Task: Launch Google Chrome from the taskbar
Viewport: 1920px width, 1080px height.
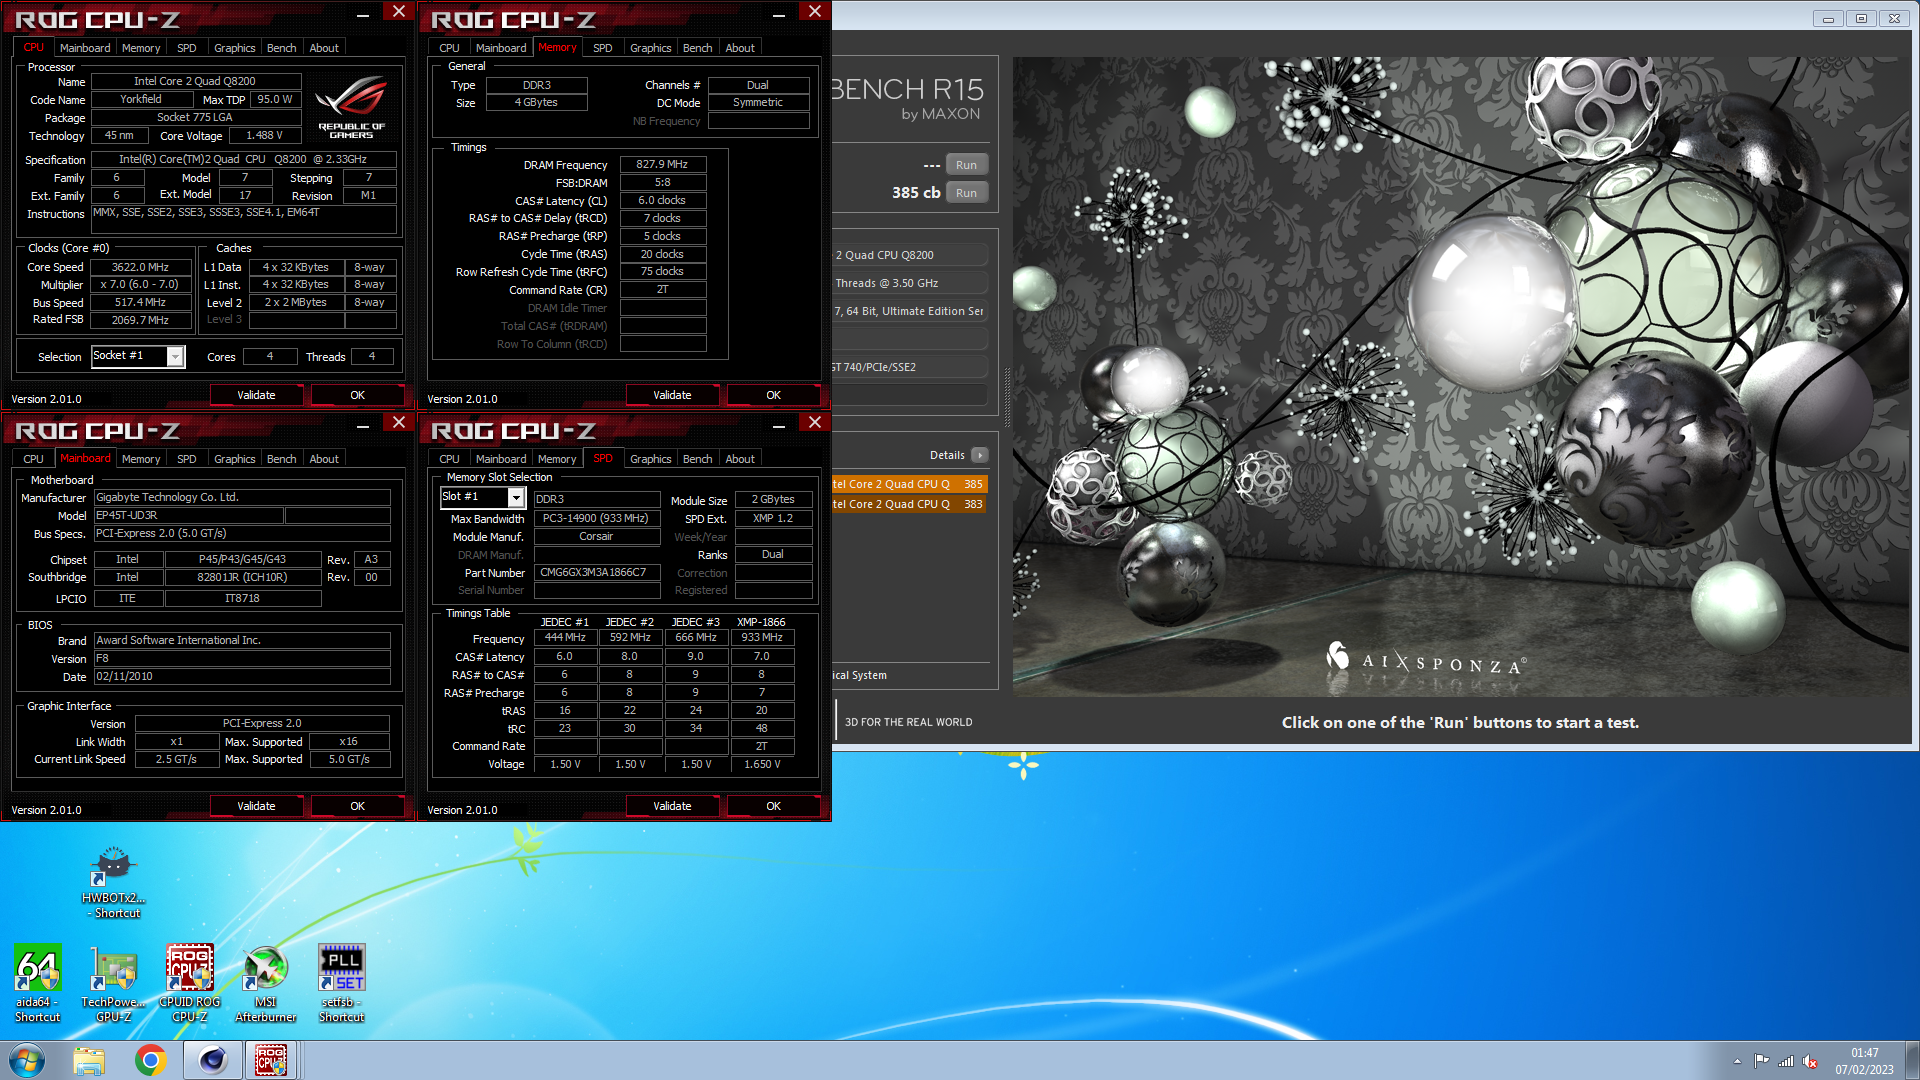Action: pos(151,1060)
